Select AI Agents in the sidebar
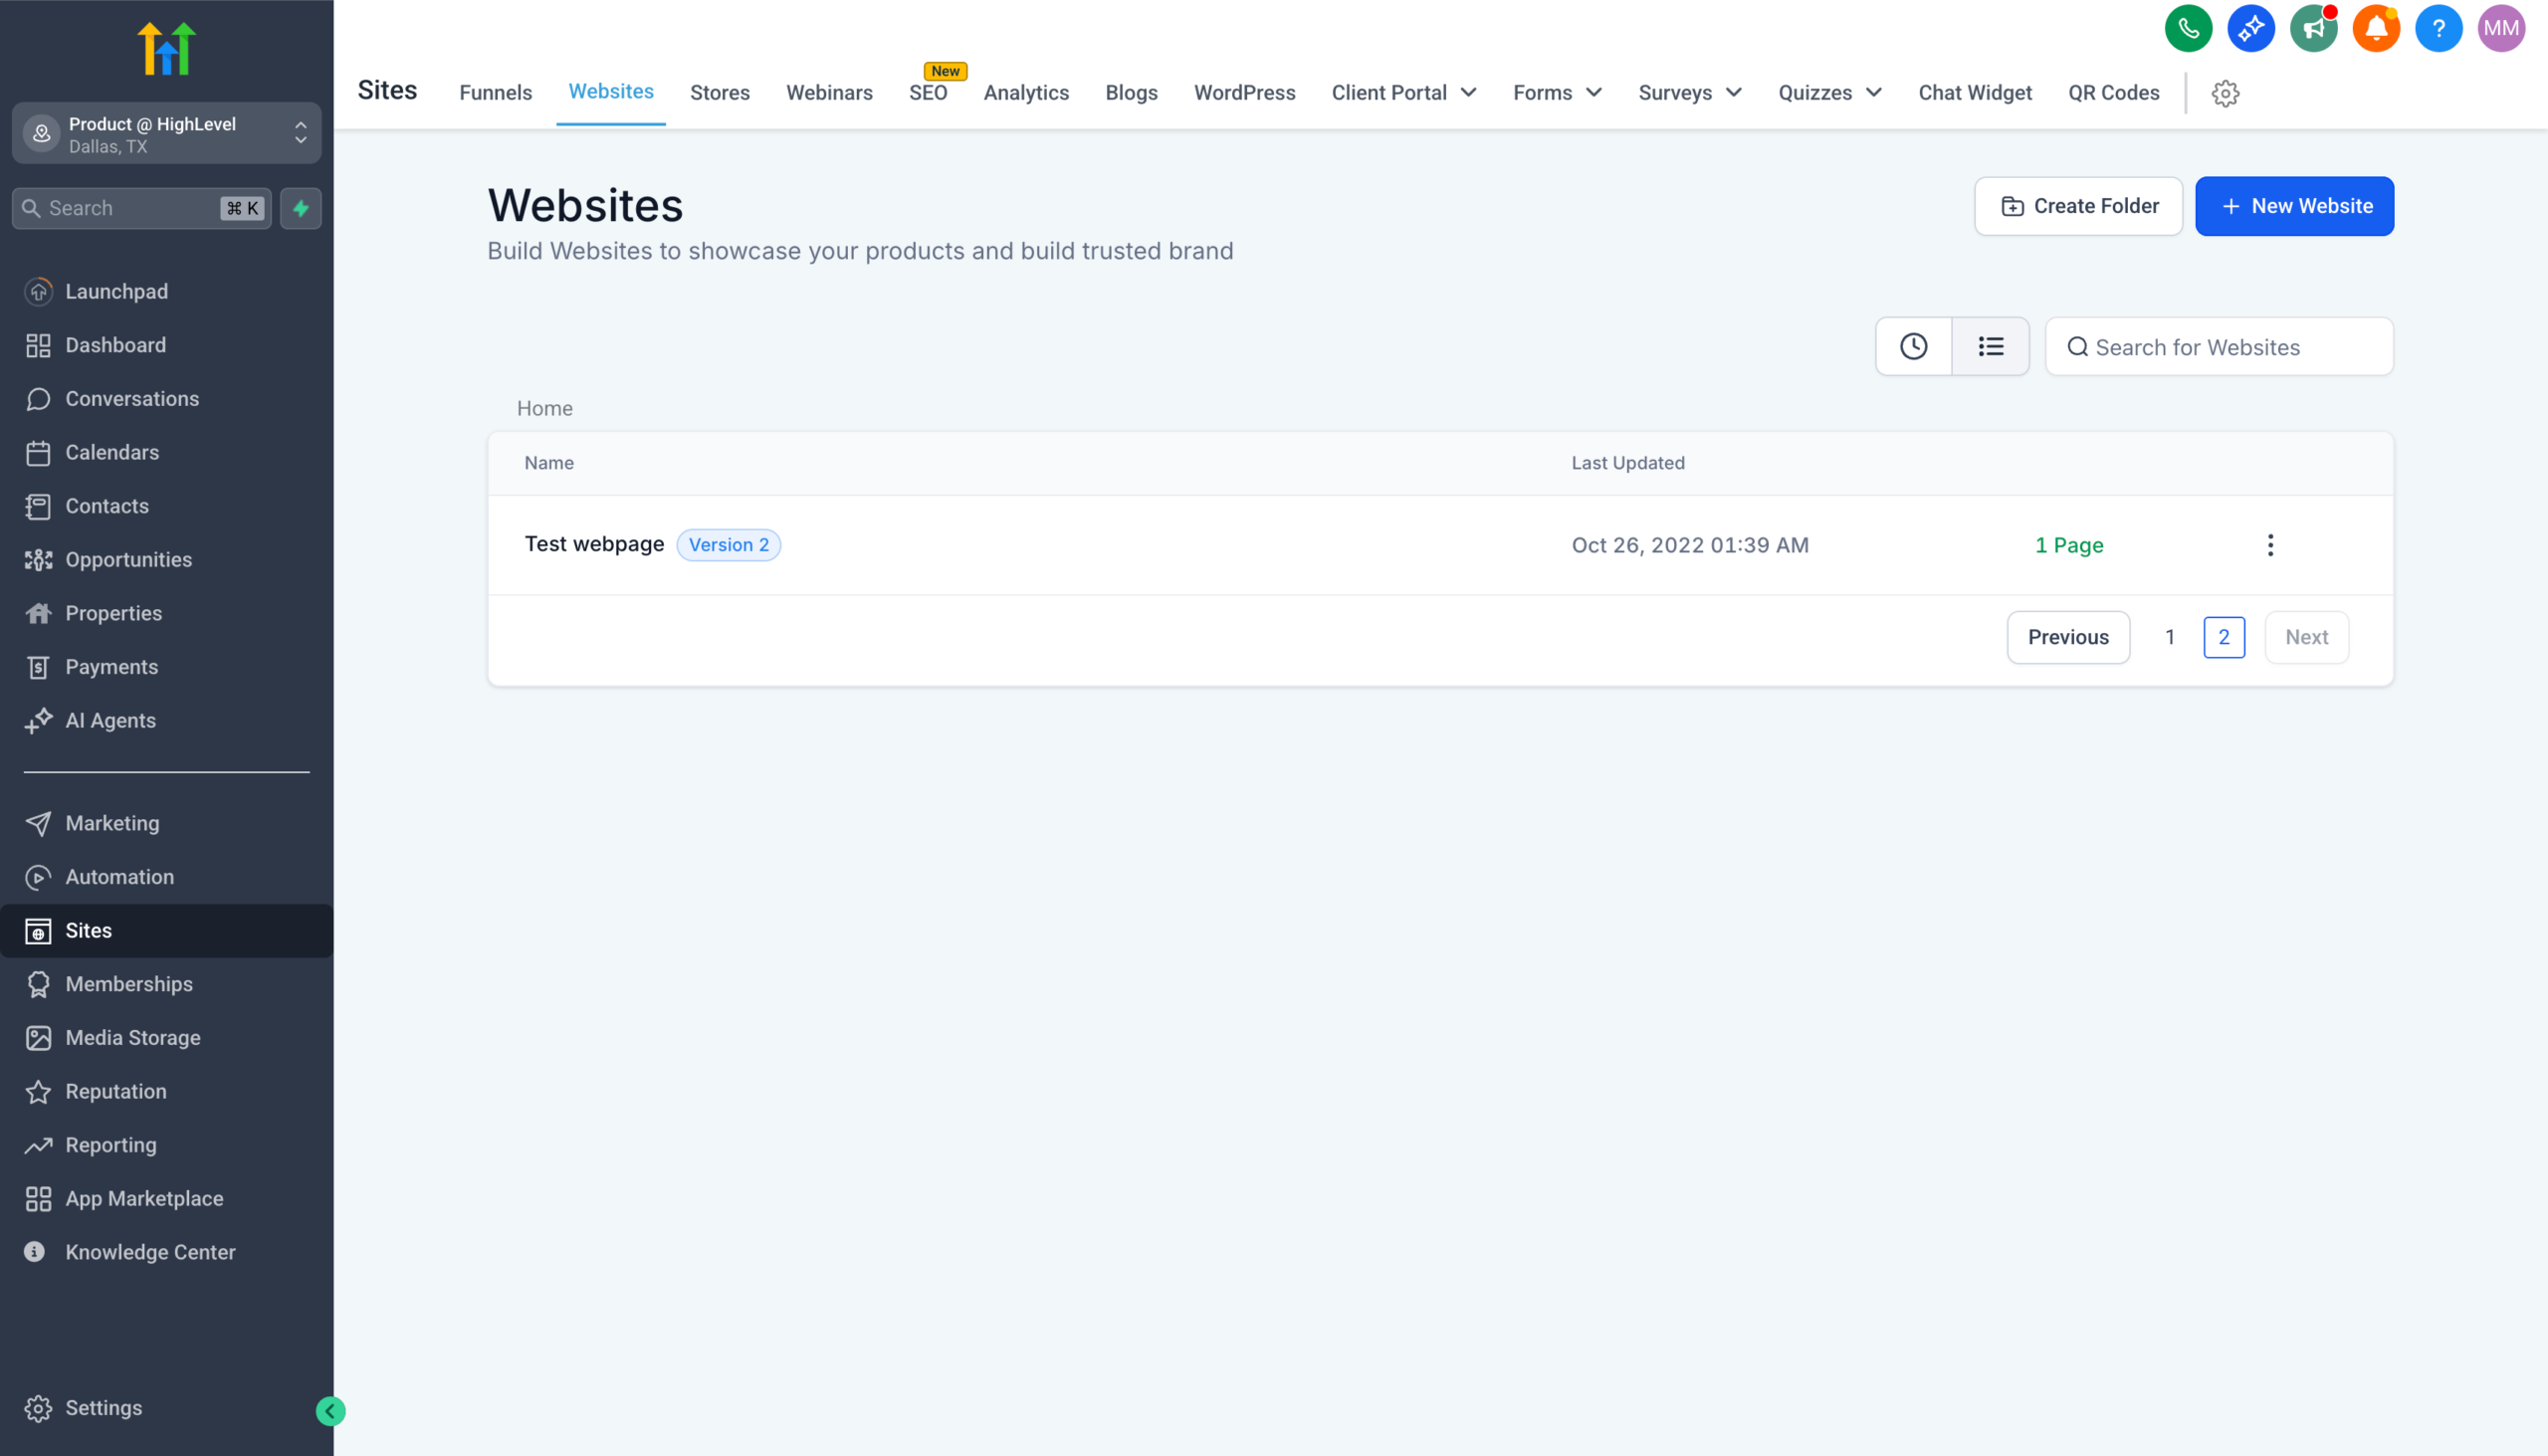 (x=110, y=720)
